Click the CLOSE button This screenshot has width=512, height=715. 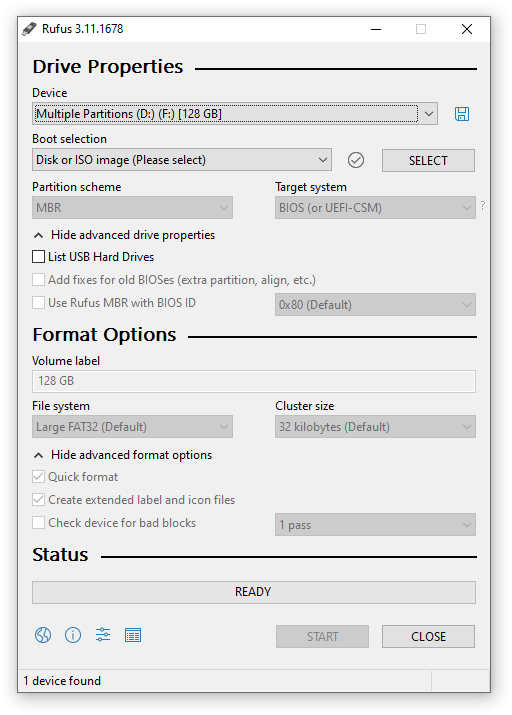(x=428, y=637)
